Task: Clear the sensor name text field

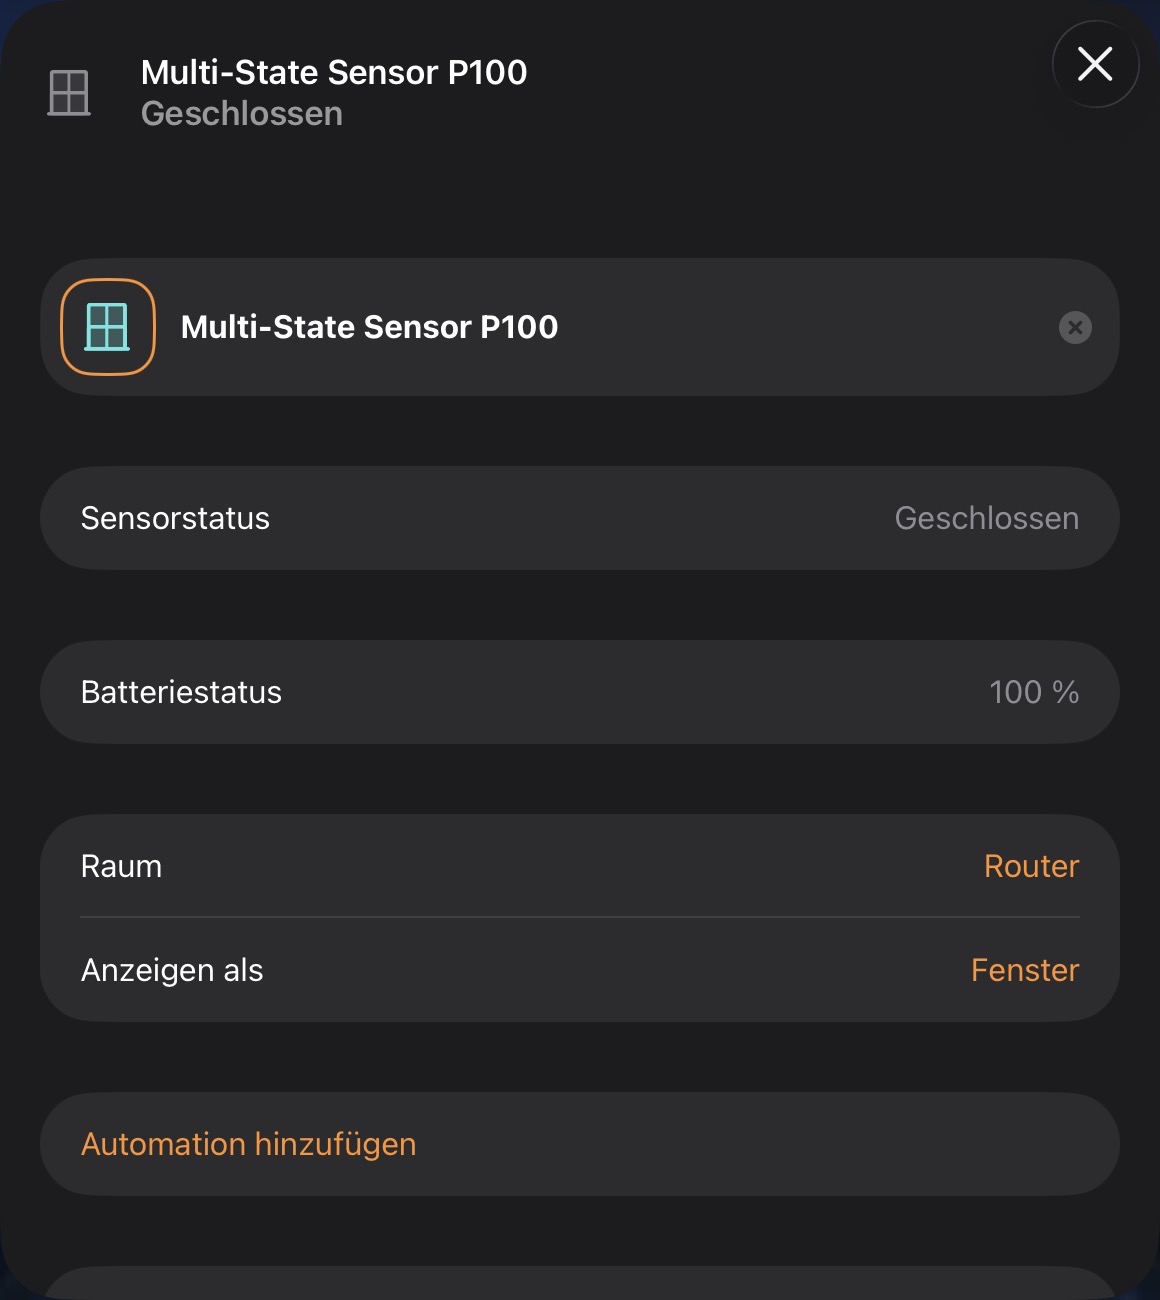Action: pos(1075,327)
